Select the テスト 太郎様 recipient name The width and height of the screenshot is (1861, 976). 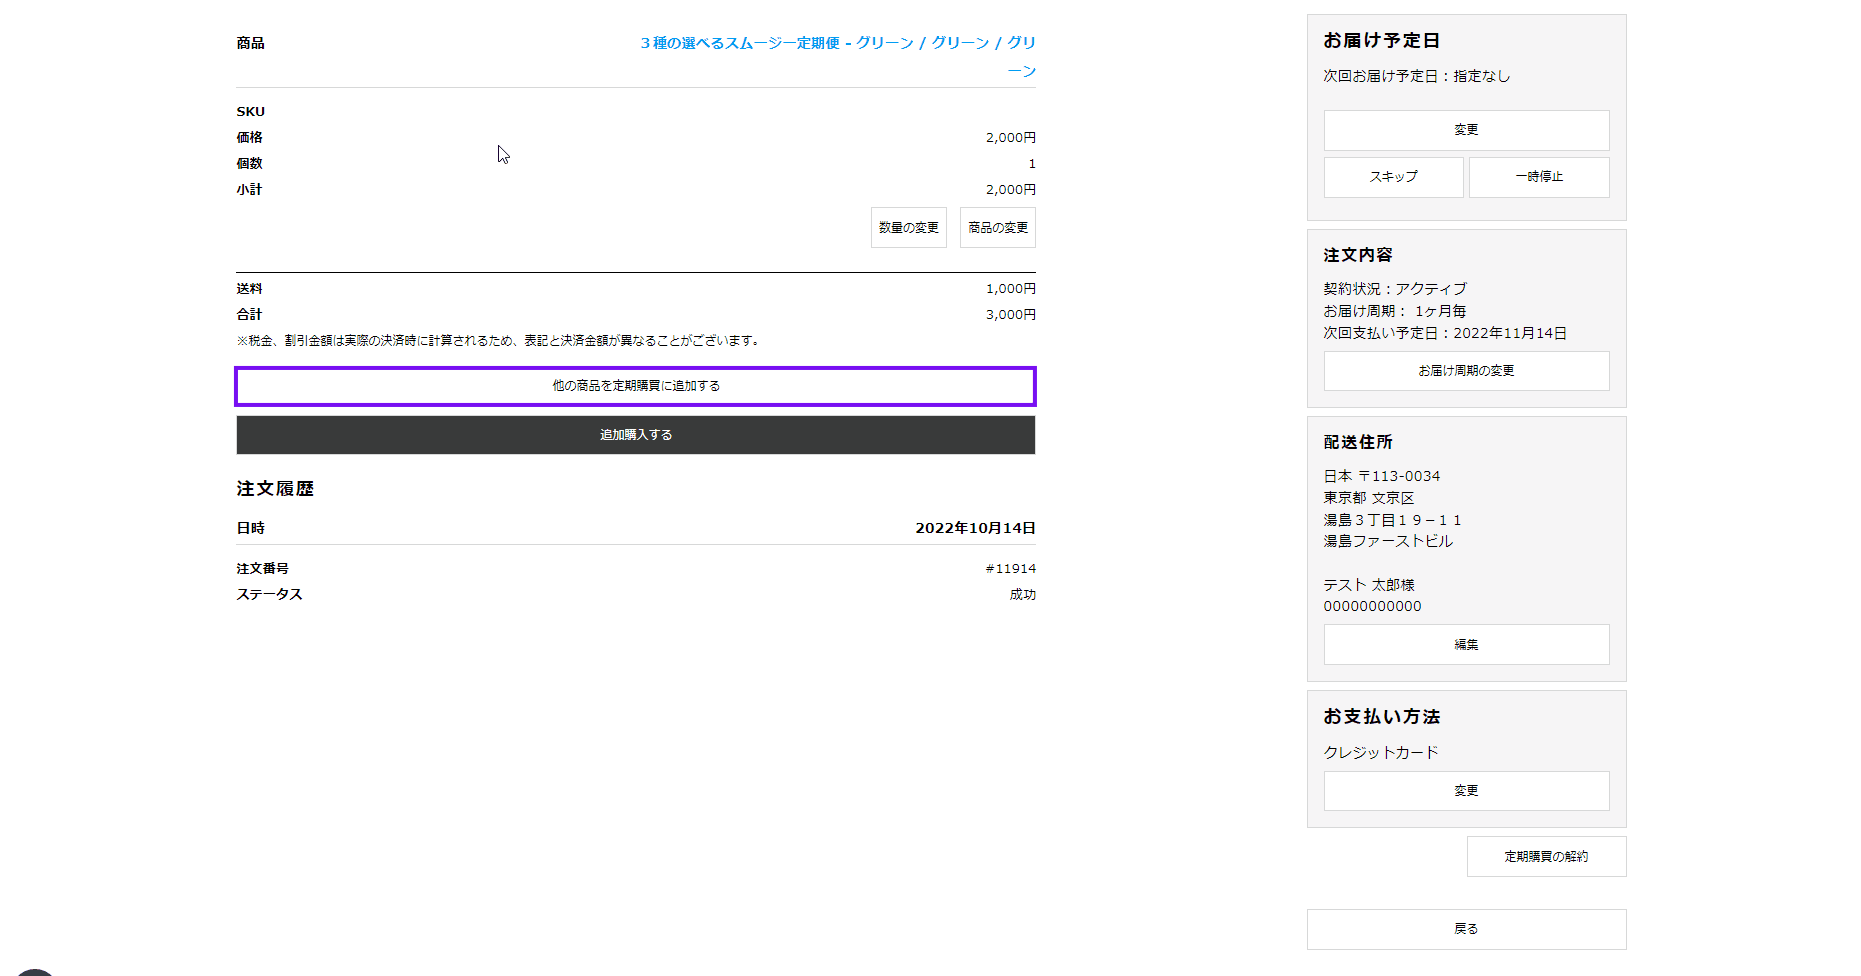[1369, 586]
